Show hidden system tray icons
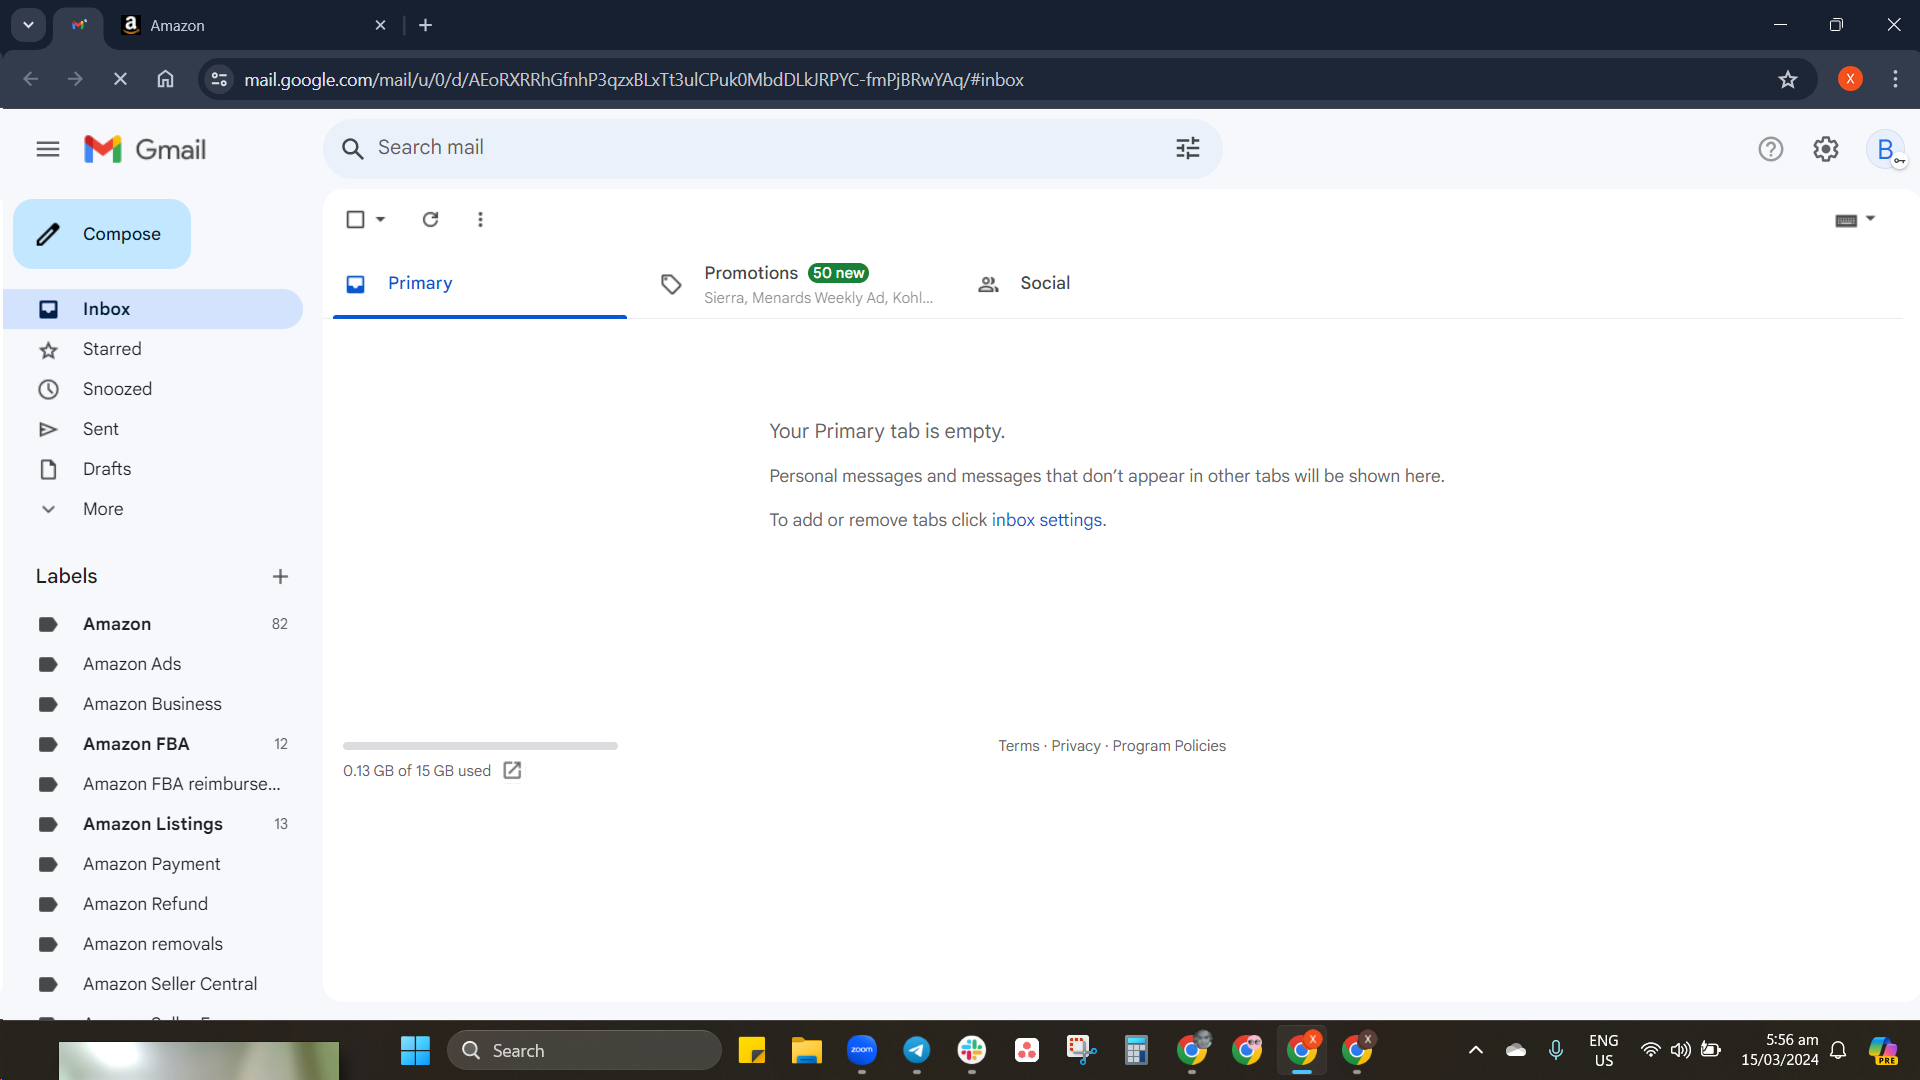The width and height of the screenshot is (1920, 1080). tap(1476, 1051)
